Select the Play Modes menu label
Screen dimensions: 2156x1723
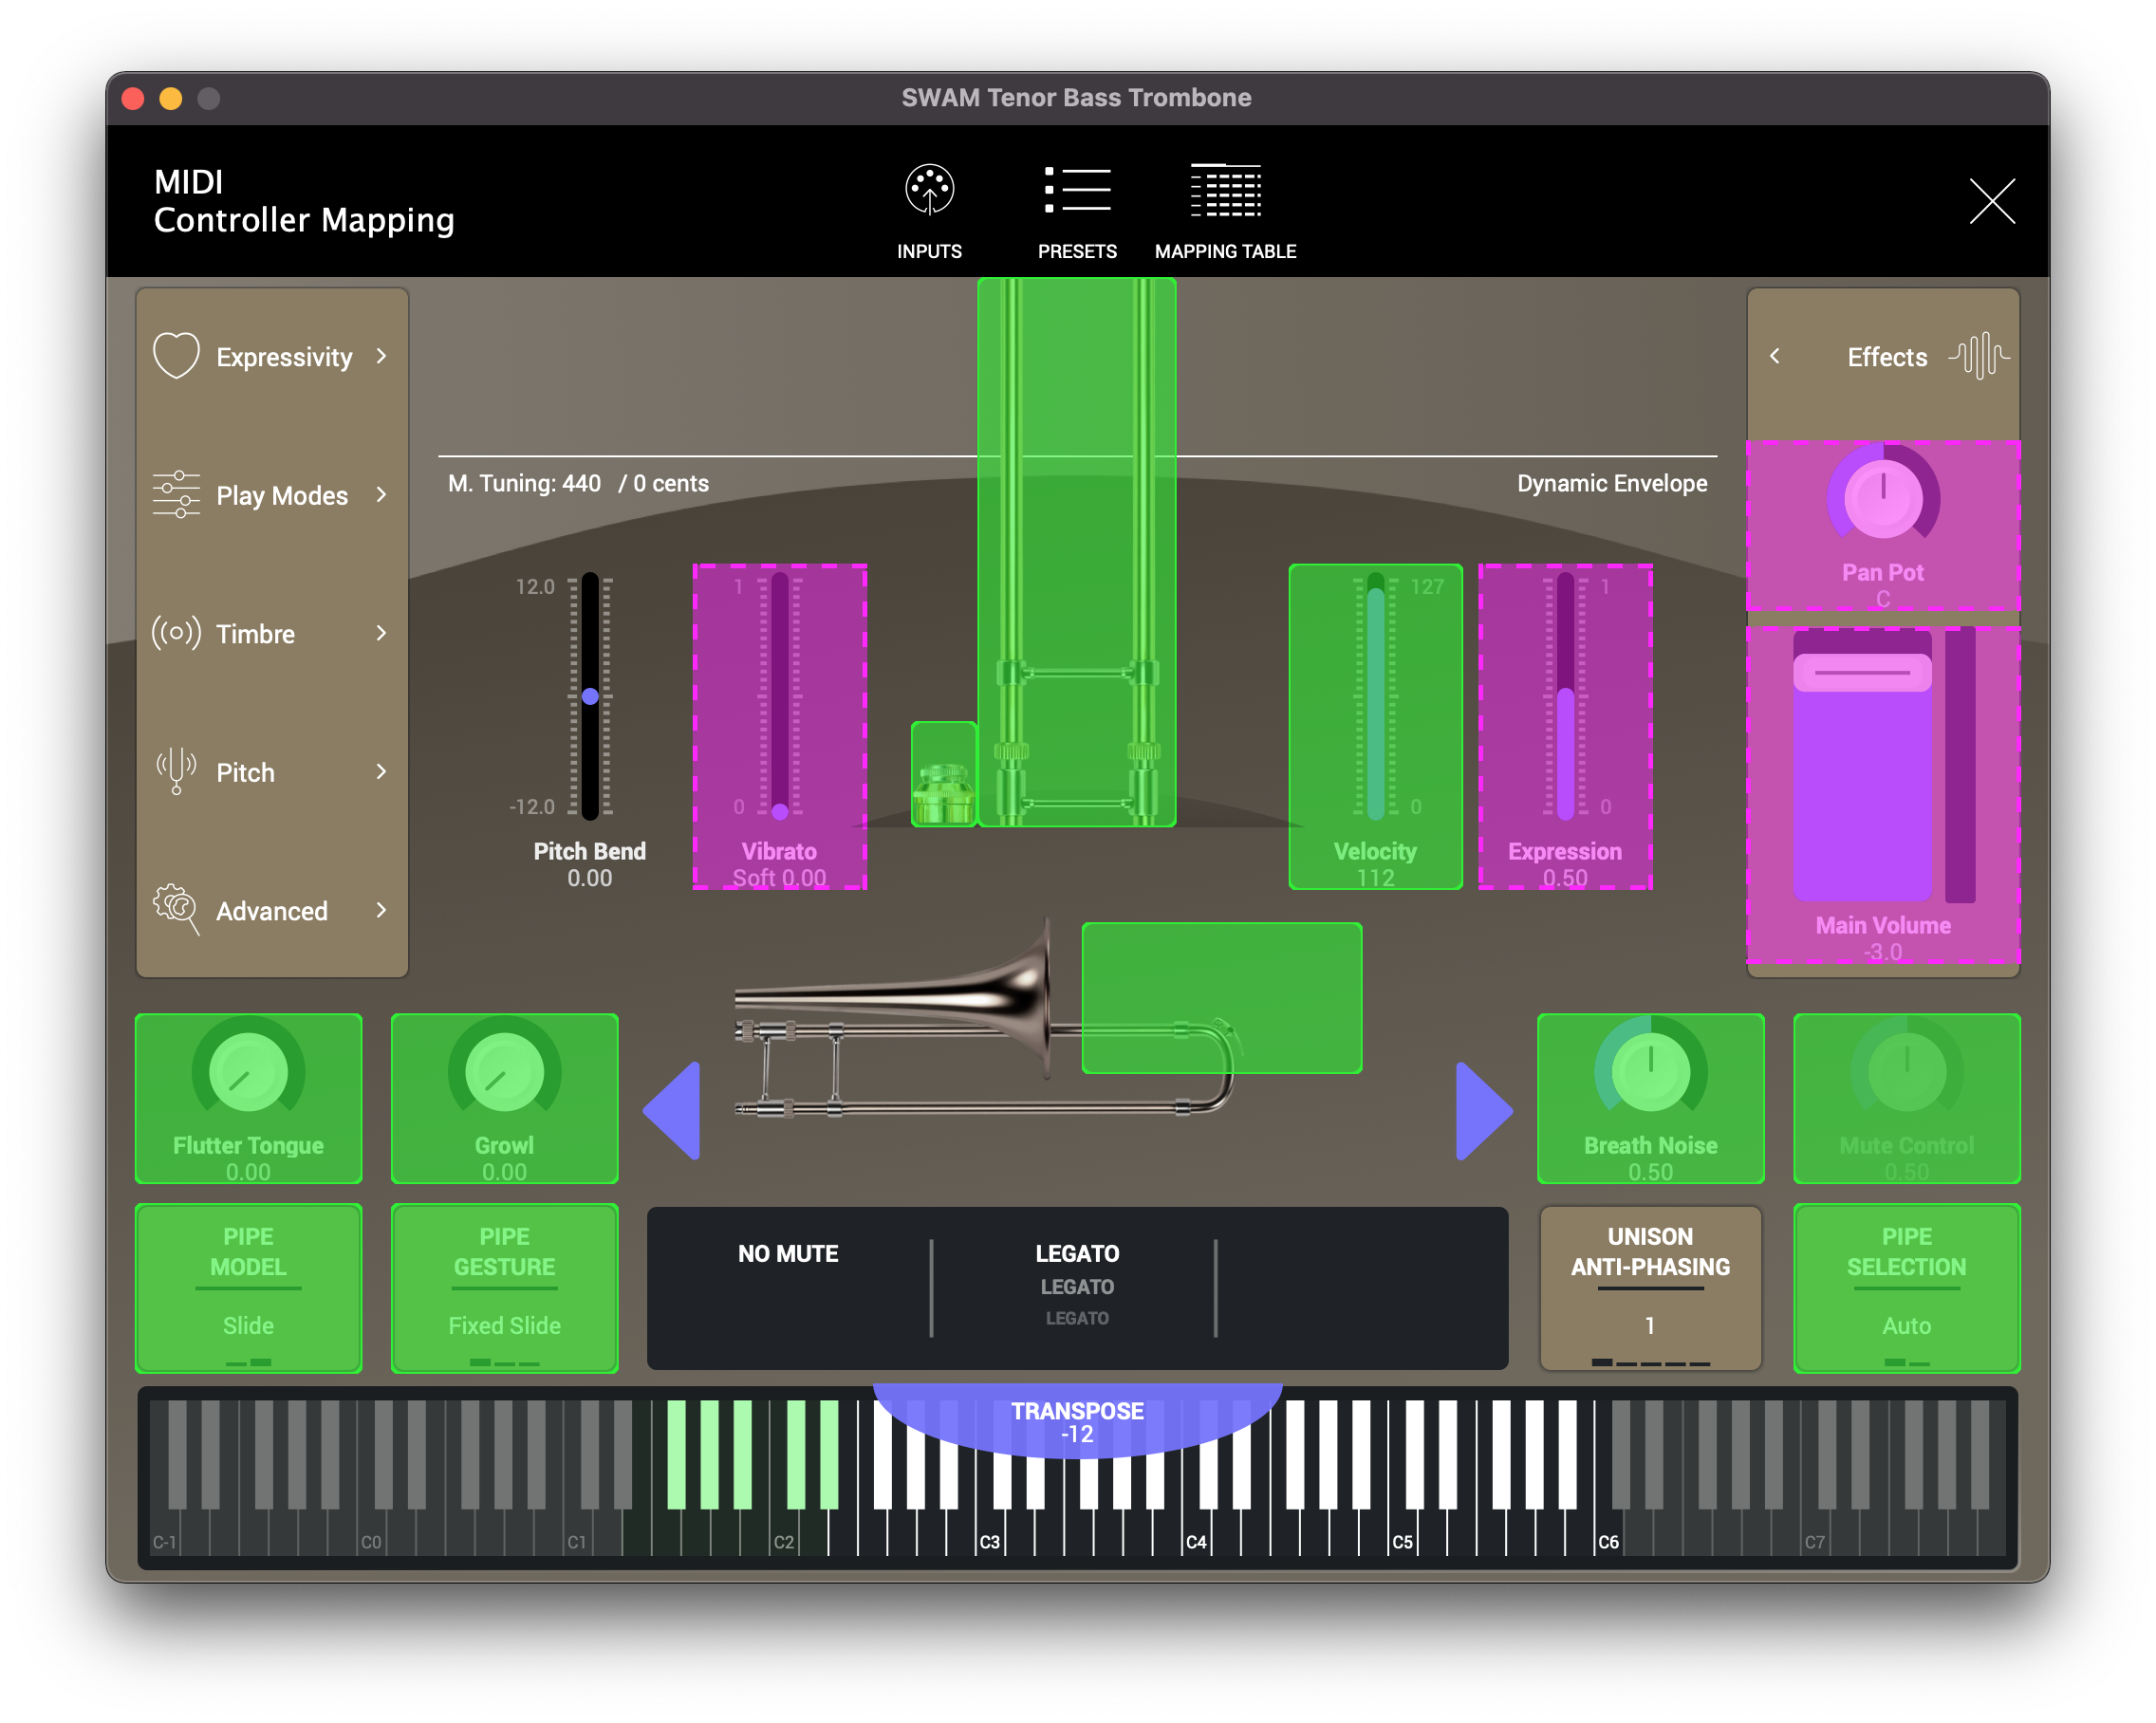coord(282,495)
